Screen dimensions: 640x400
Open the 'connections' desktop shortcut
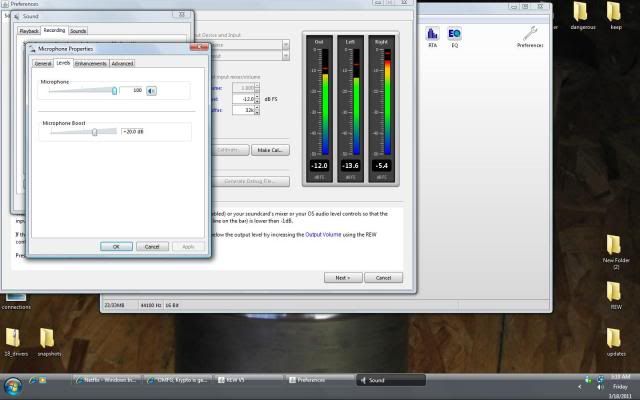tap(16, 302)
